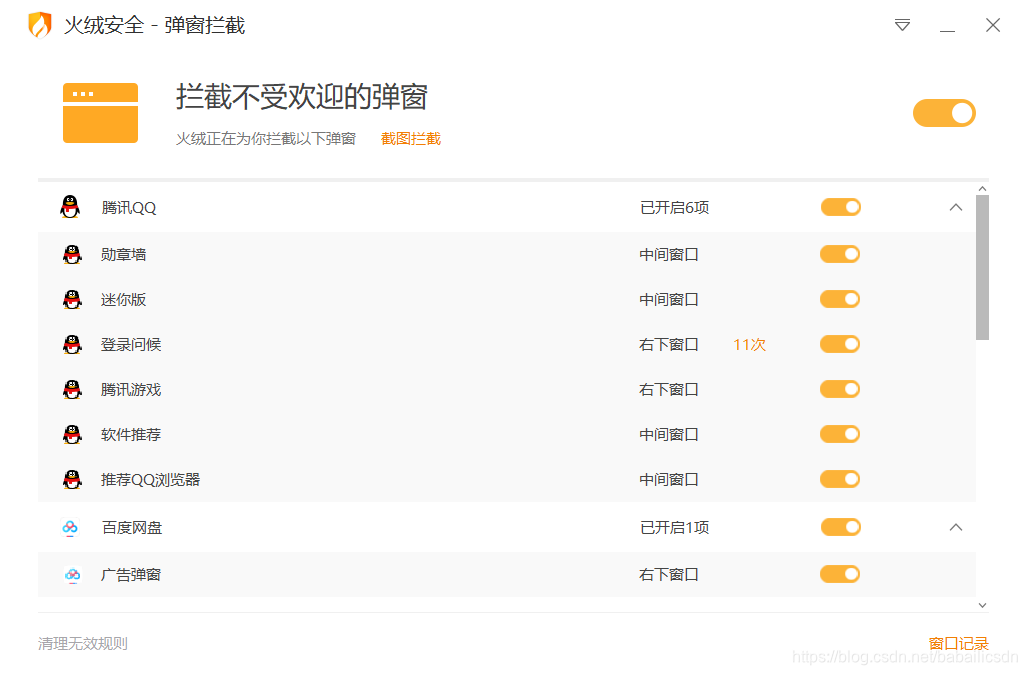This screenshot has width=1027, height=675.
Task: Open the 截图拦截 link
Action: [x=411, y=139]
